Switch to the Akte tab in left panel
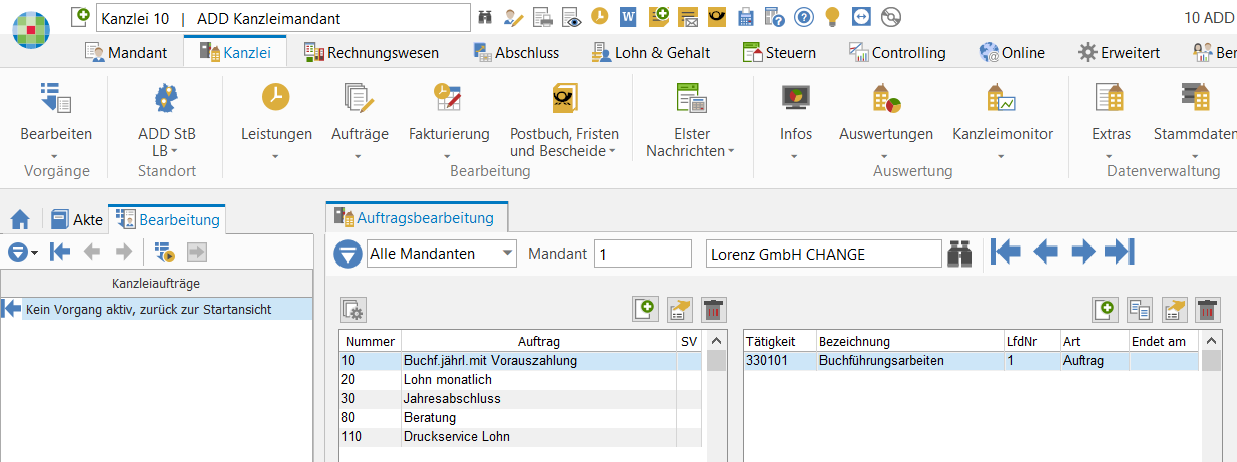Screen dimensions: 1237x462 [x=77, y=219]
